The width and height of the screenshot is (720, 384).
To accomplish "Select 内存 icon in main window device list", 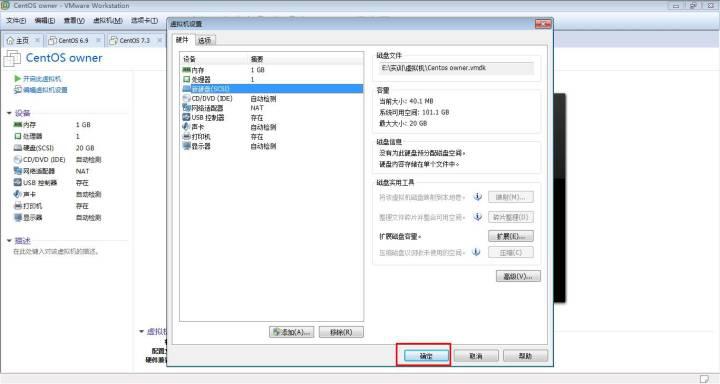I will tap(17, 125).
